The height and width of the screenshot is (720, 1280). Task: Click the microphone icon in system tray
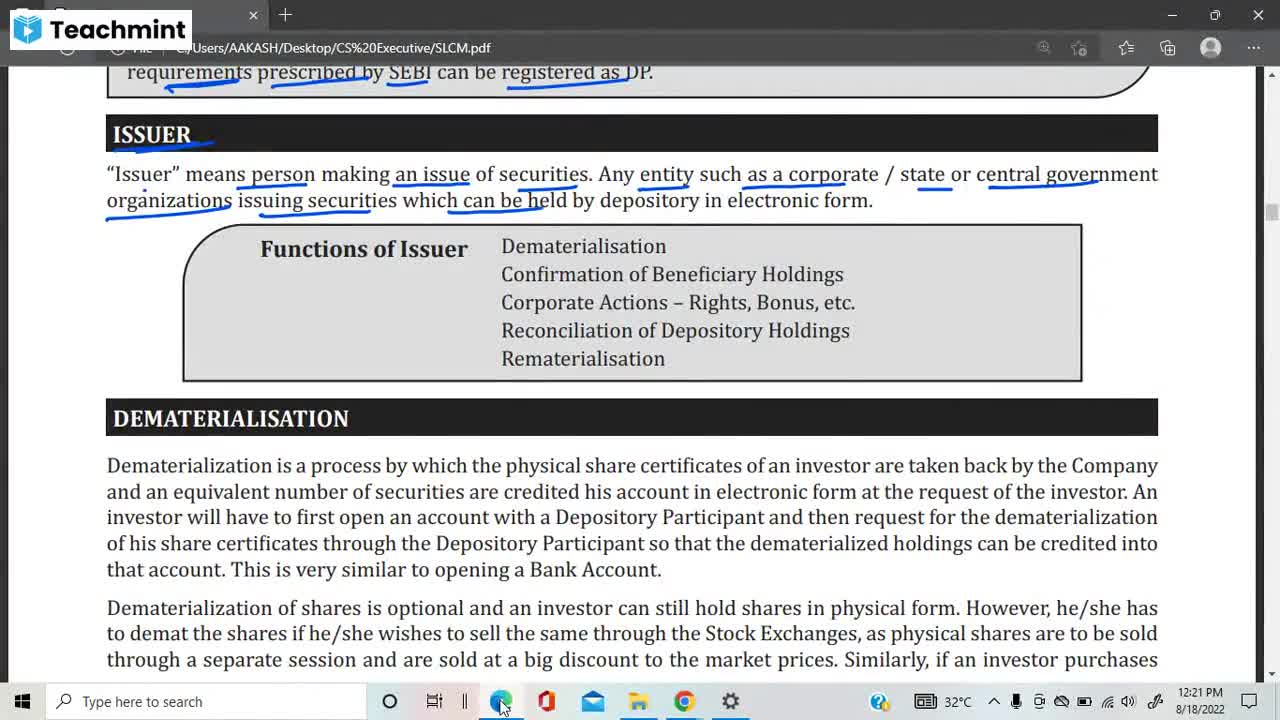coord(1016,701)
